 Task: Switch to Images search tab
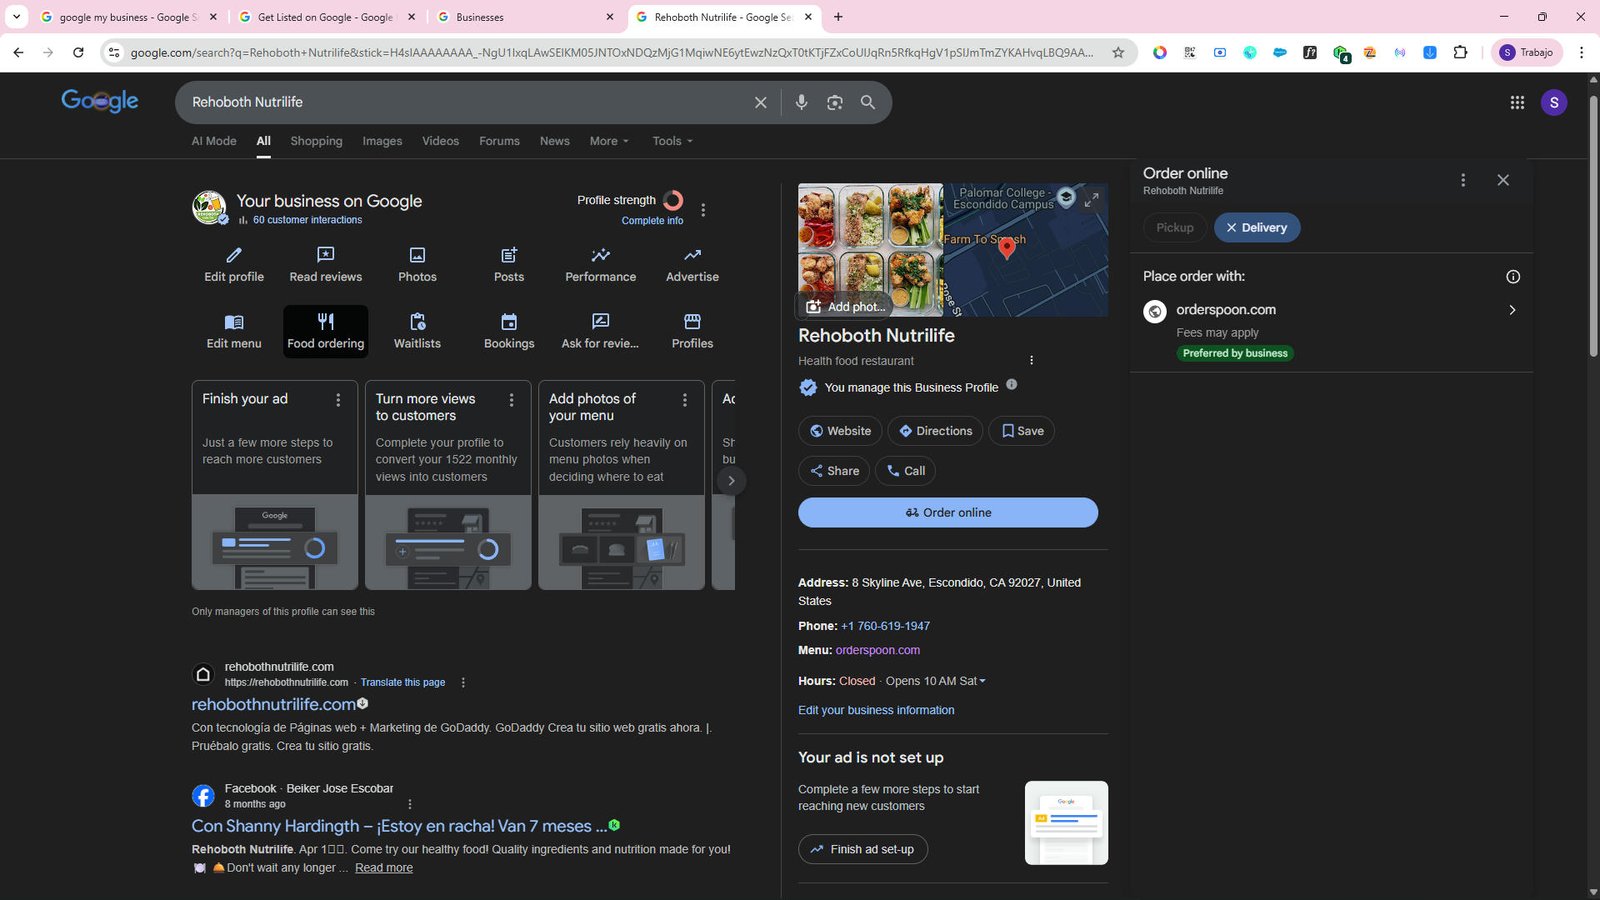pos(382,141)
